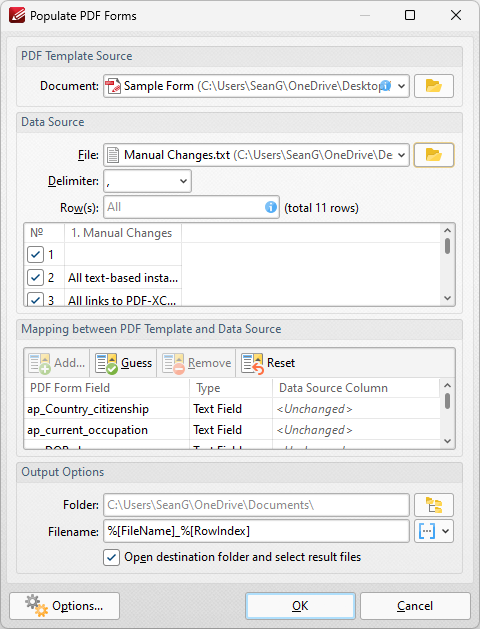
Task: Expand the Document dropdown arrow
Action: (401, 86)
